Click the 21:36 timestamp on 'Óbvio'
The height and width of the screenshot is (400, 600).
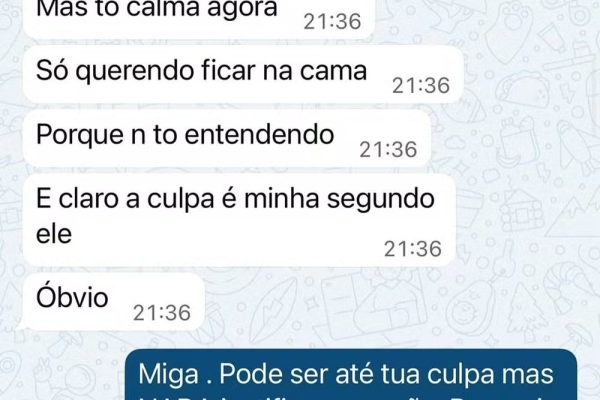[x=162, y=313]
